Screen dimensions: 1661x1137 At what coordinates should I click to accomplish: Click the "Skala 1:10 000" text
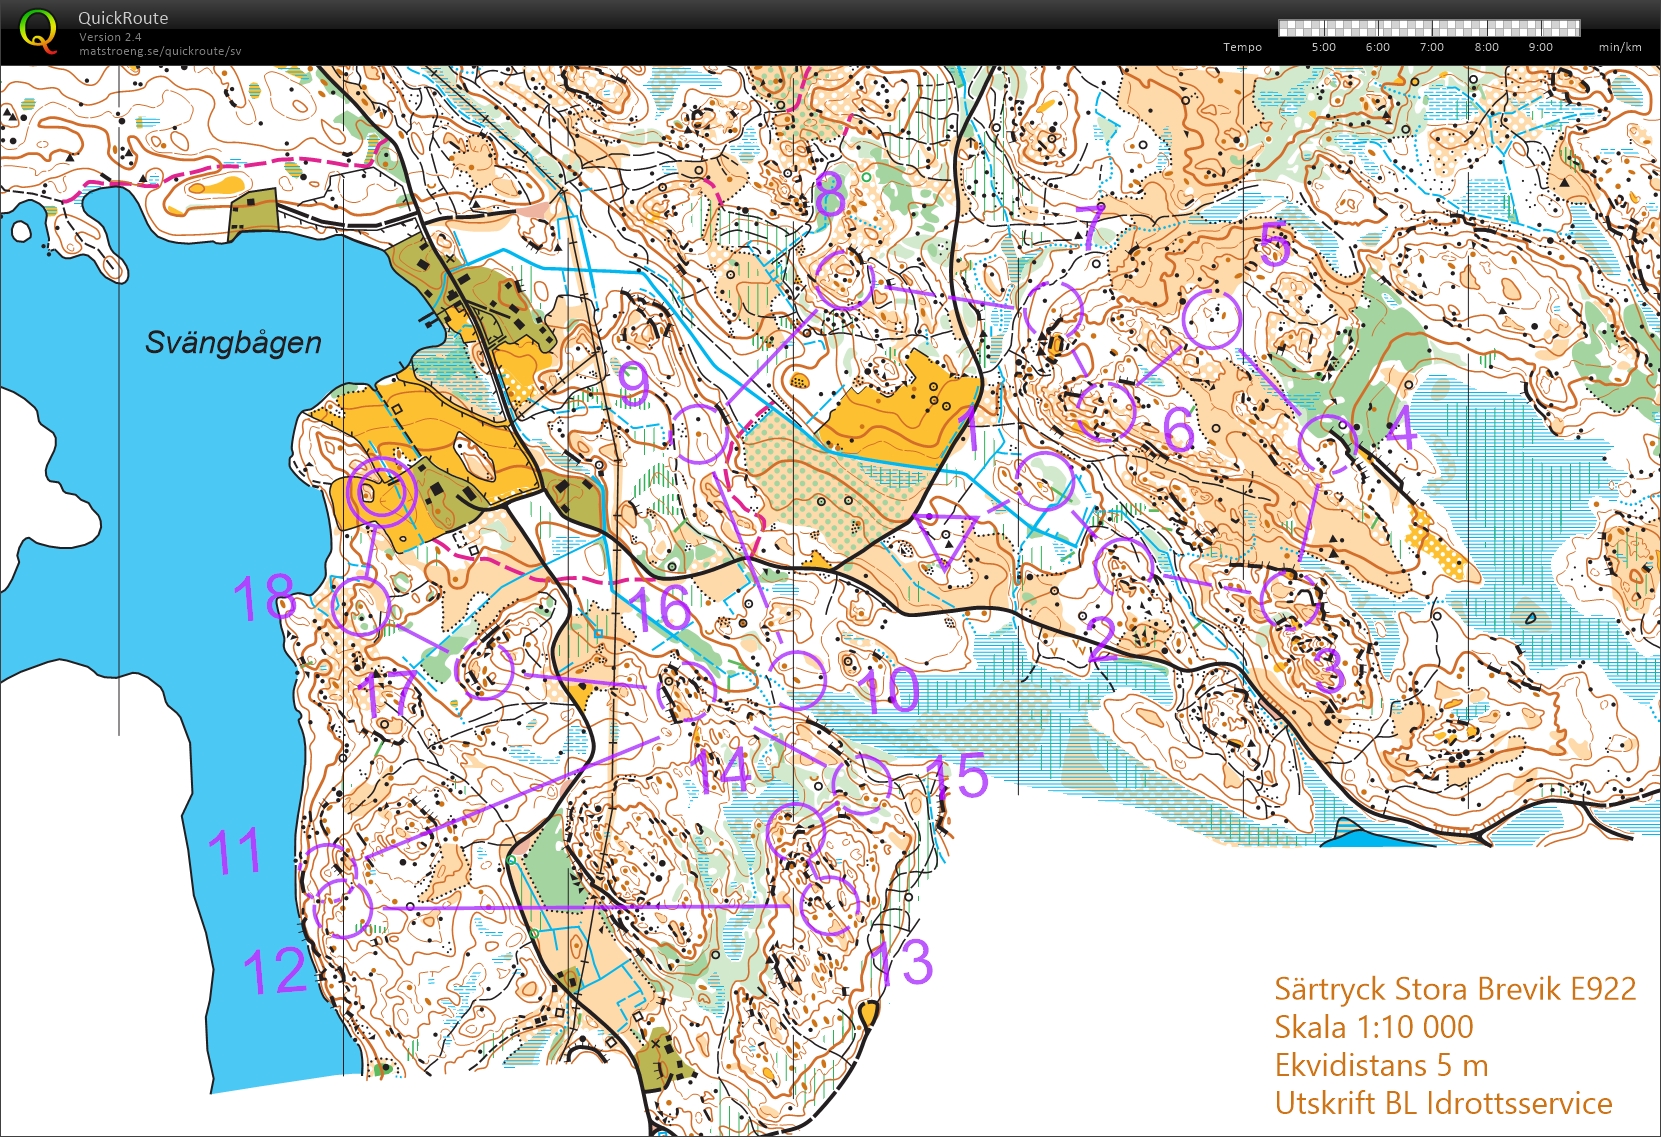[x=1374, y=1027]
